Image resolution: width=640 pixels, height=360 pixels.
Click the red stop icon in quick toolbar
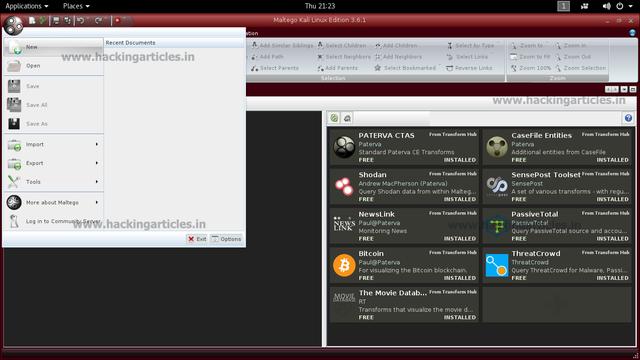(117, 20)
